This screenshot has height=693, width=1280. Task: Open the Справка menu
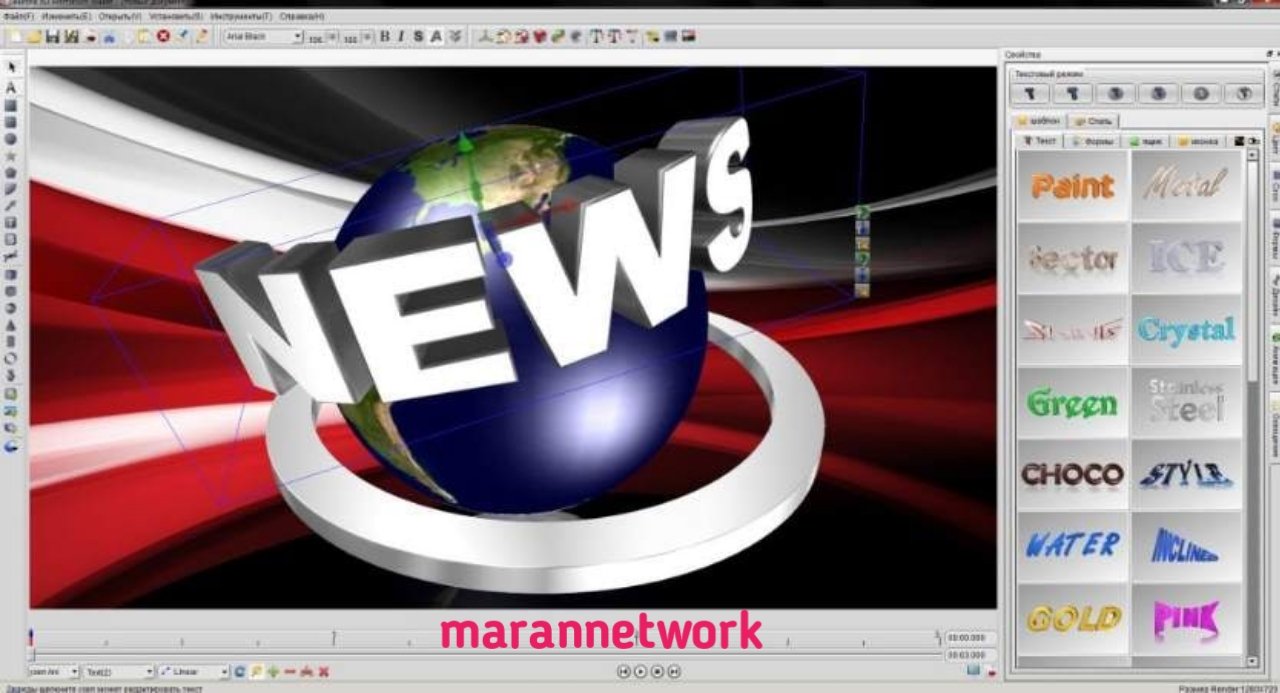pos(301,17)
